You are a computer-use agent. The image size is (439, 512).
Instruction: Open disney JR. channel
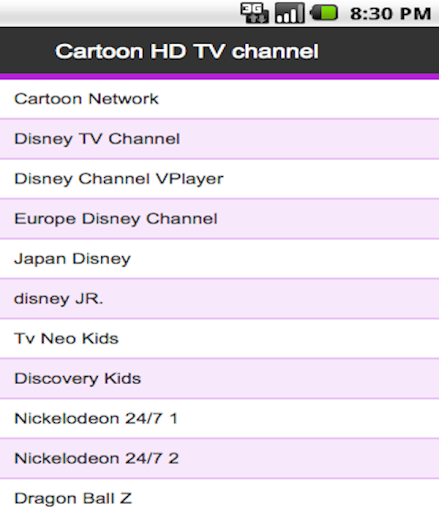coord(219,299)
